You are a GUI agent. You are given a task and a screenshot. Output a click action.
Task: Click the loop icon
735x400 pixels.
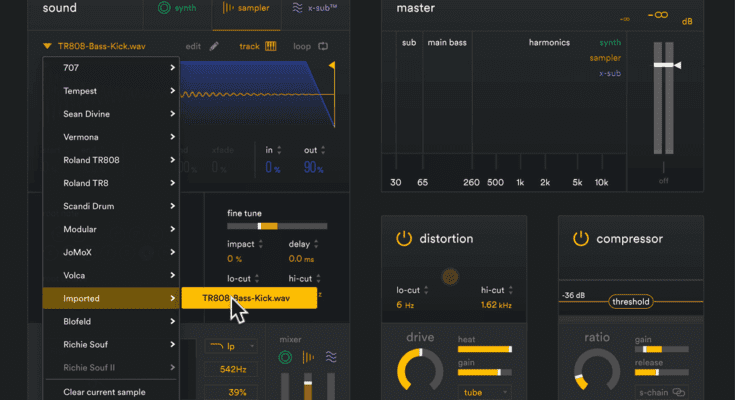[324, 46]
